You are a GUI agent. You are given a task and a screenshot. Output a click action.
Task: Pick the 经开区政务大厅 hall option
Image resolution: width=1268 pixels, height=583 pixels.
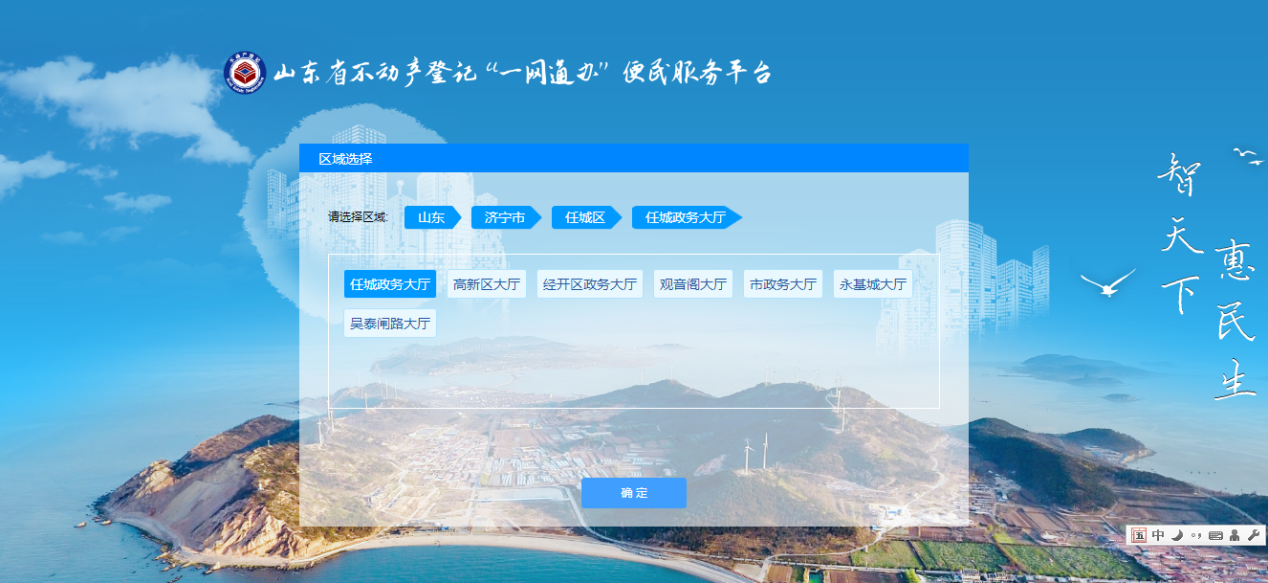pyautogui.click(x=590, y=284)
